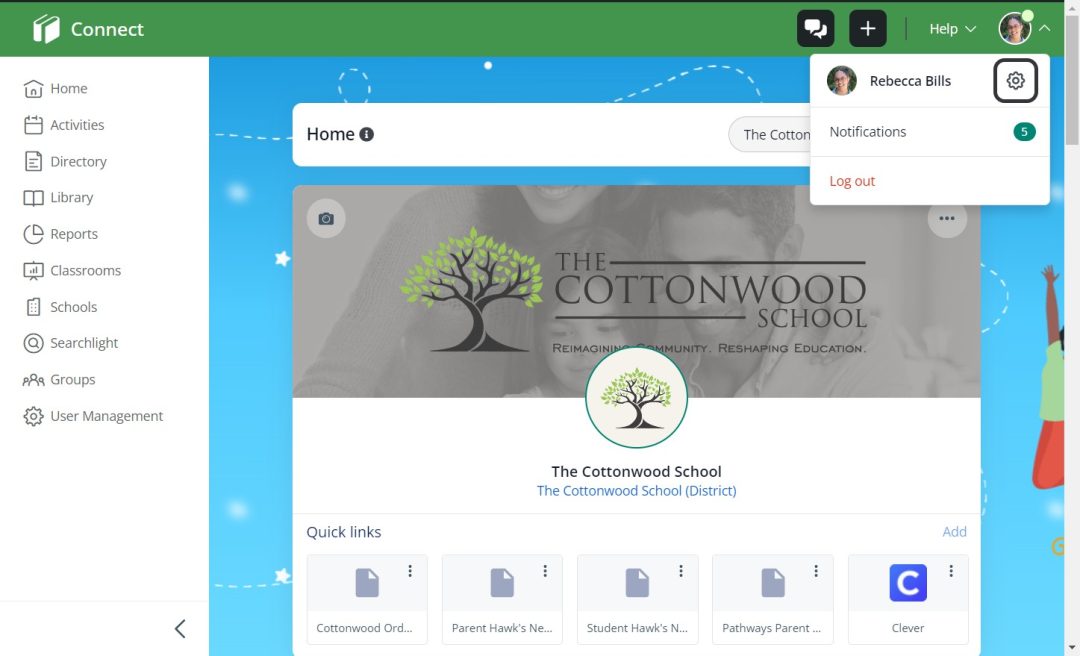The image size is (1080, 656).
Task: Open kebab menu on Cottonwood Ord... link
Action: tap(410, 571)
